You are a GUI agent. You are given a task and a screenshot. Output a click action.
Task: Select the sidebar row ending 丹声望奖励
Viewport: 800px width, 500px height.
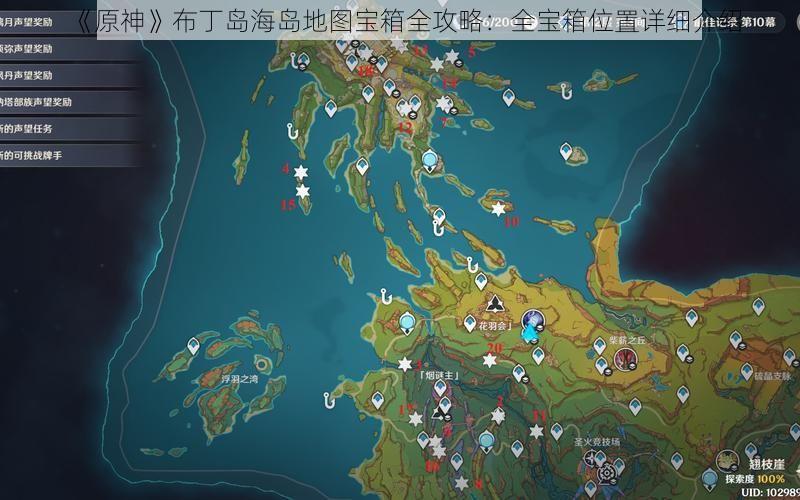[69, 76]
